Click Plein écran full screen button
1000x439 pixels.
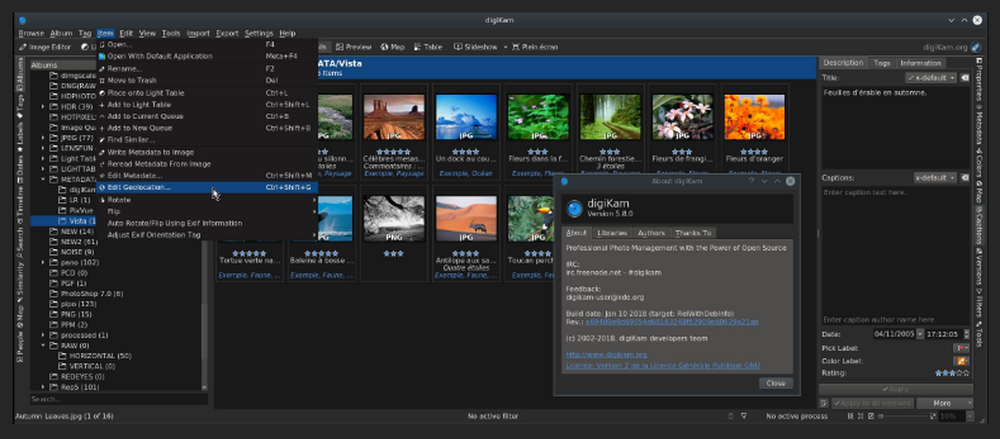pyautogui.click(x=534, y=47)
